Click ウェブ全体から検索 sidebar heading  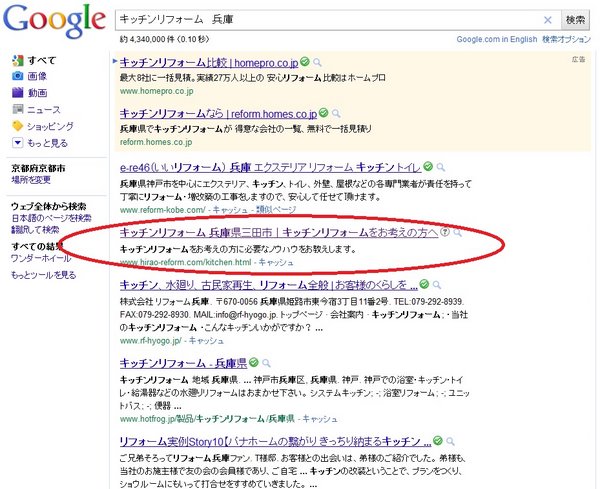pos(49,207)
